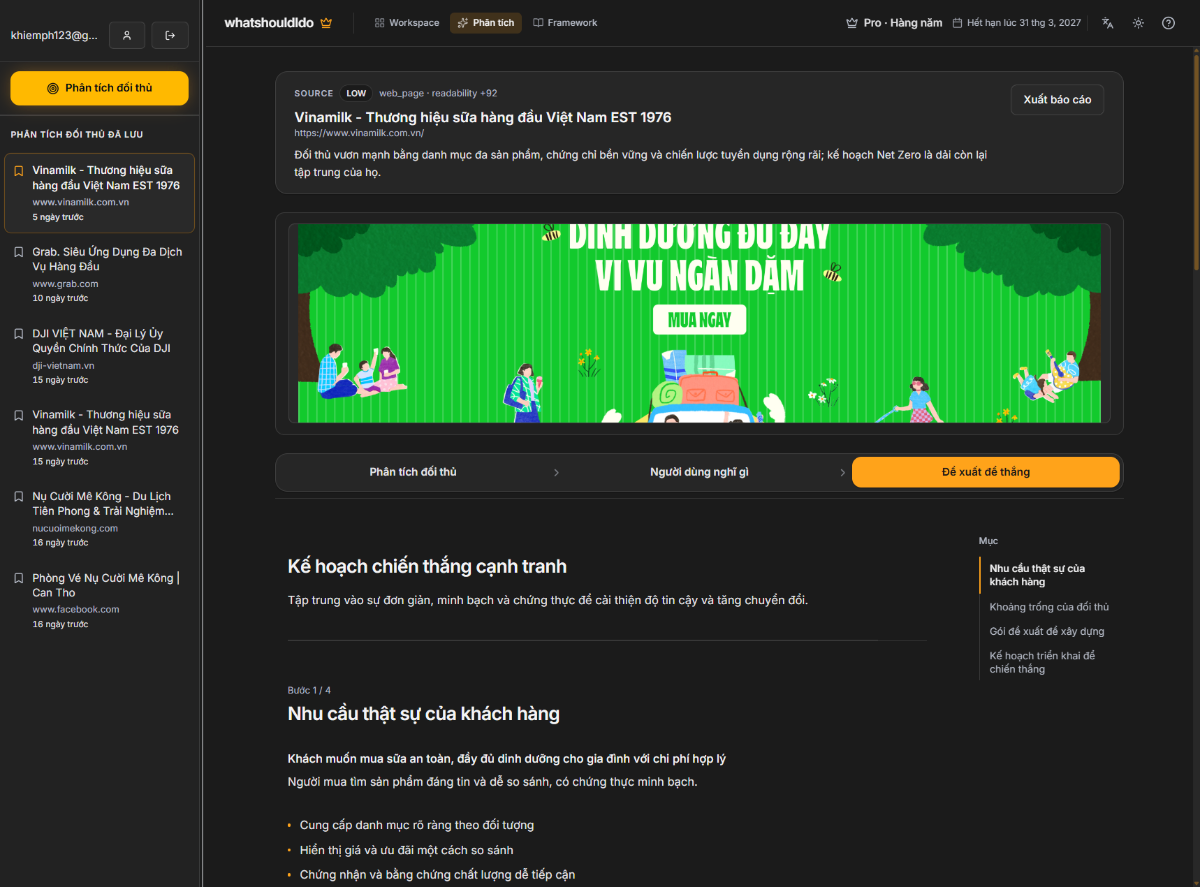
Task: Click the Vinamilk banner image thumbnail
Action: 699,323
